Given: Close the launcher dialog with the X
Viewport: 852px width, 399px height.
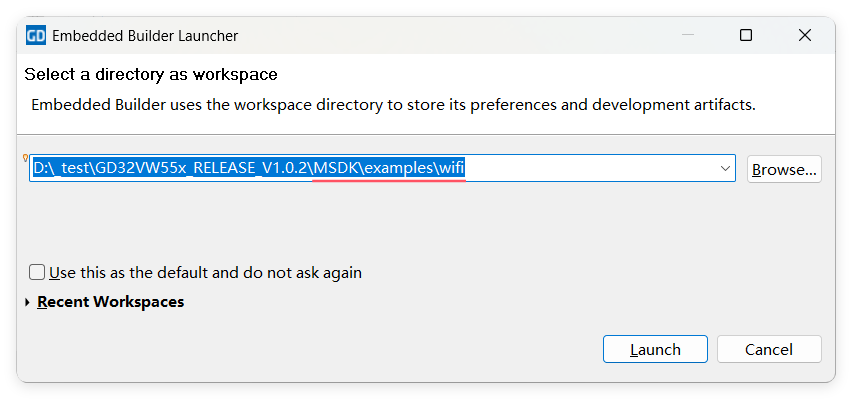Looking at the screenshot, I should click(x=805, y=35).
